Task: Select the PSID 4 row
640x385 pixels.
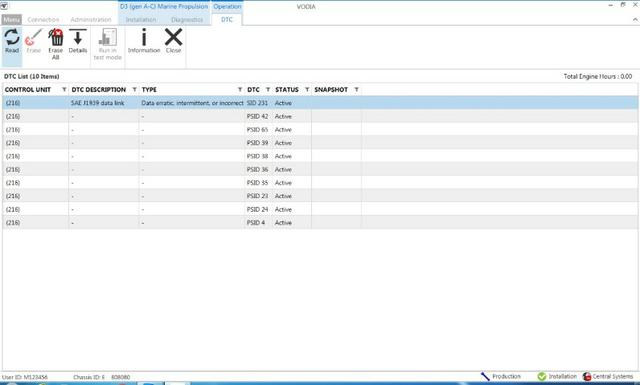Action: [320, 223]
